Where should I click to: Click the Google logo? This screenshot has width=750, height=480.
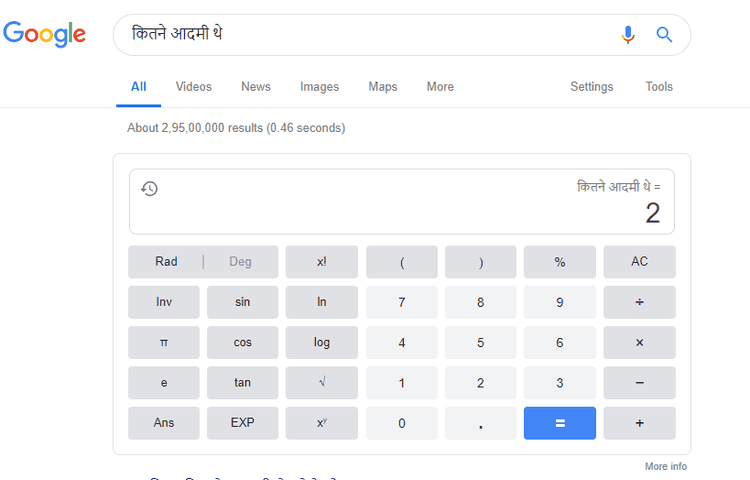pyautogui.click(x=45, y=34)
